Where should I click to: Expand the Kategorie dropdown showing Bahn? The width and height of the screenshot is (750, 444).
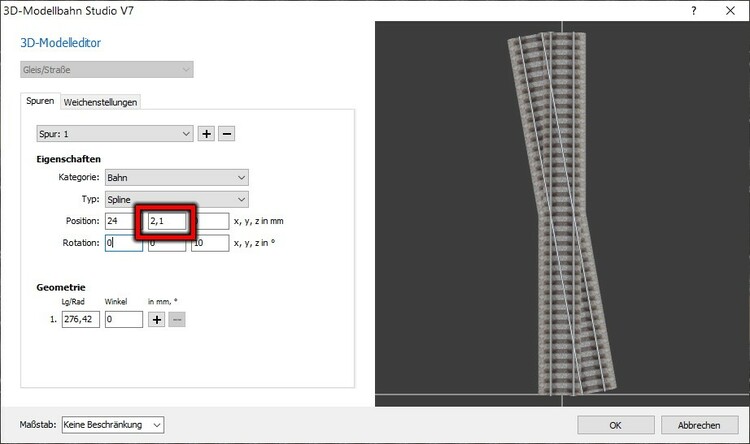click(176, 178)
